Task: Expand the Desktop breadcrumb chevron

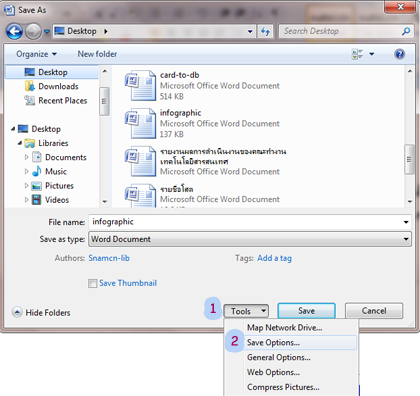Action: (x=106, y=31)
